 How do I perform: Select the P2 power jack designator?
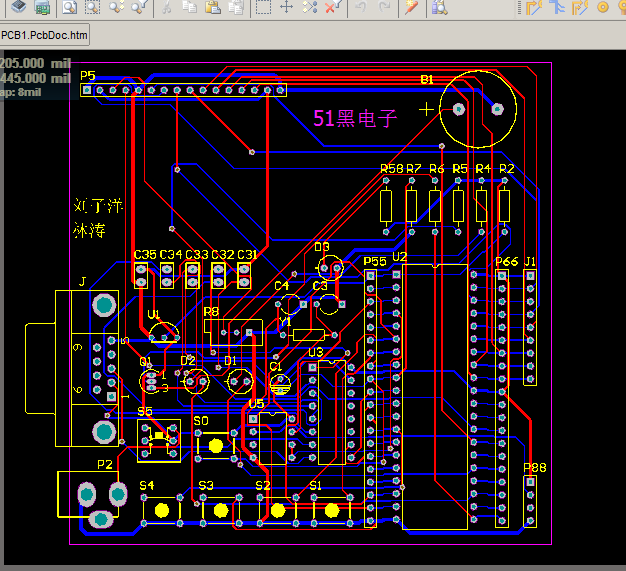(105, 464)
